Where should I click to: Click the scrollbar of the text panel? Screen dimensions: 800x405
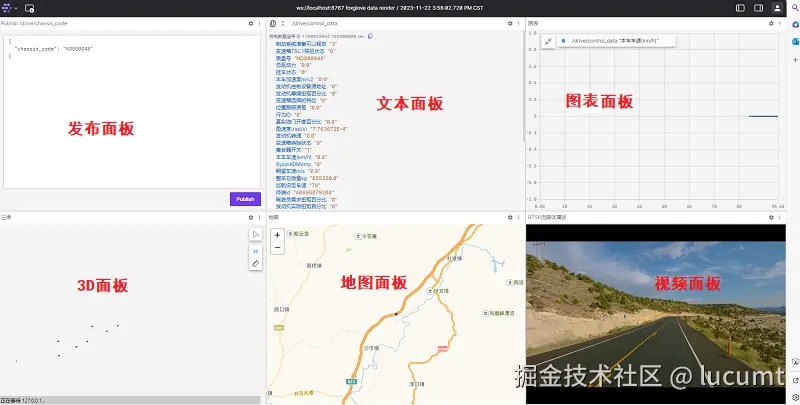click(523, 87)
